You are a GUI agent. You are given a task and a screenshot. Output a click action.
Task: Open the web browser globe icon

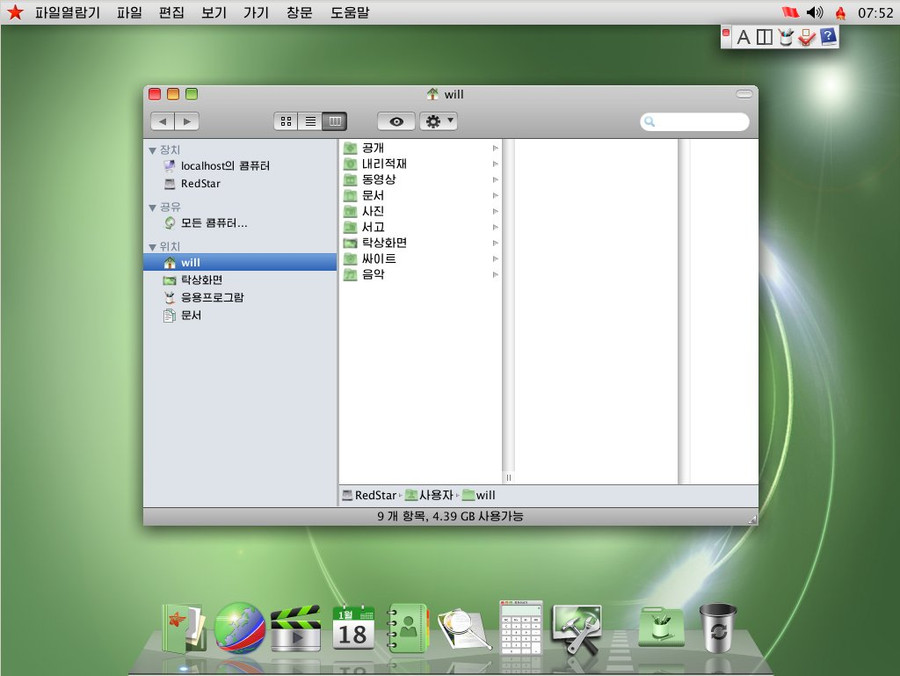240,628
